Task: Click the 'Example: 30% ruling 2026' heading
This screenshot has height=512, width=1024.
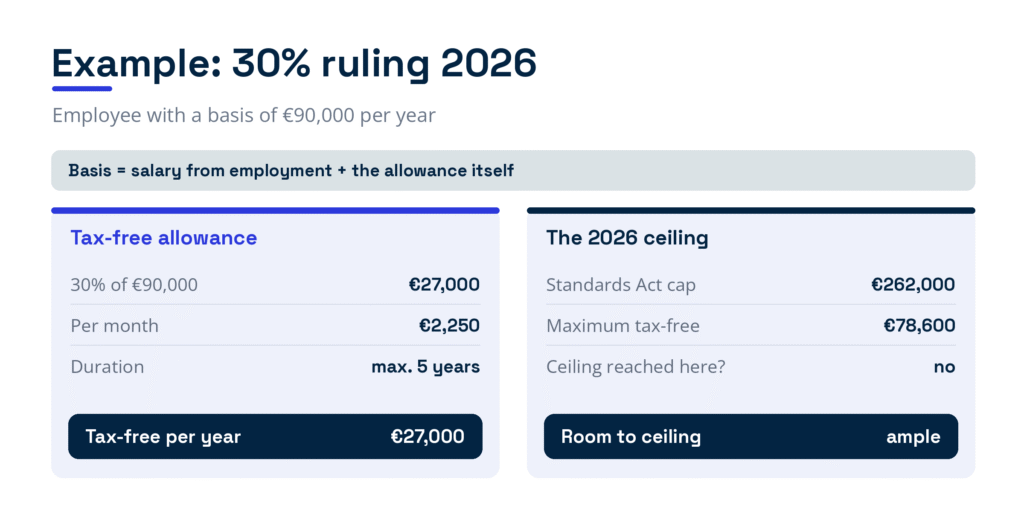Action: (x=294, y=65)
